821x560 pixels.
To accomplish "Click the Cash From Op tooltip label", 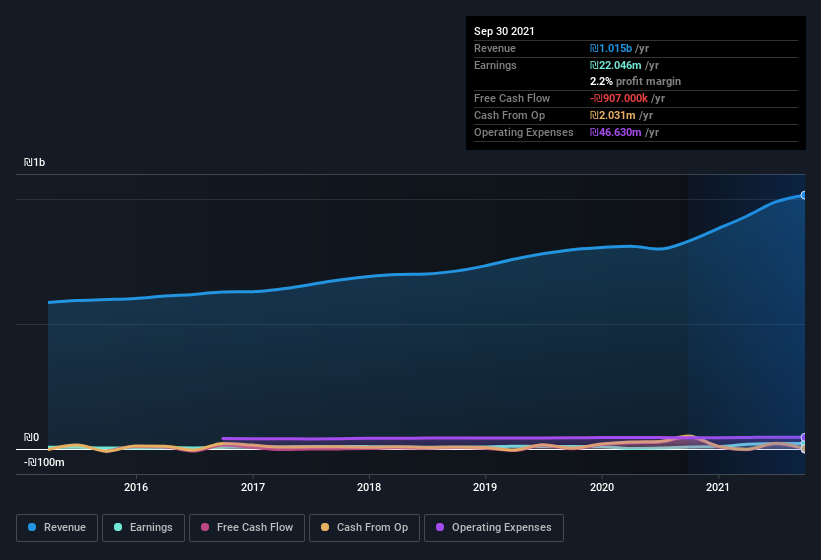I will (x=509, y=116).
